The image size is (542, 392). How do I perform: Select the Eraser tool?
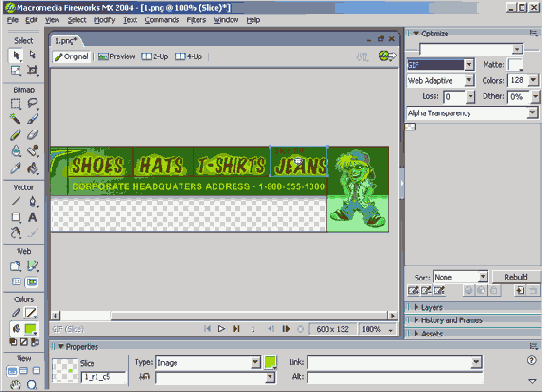[x=32, y=134]
